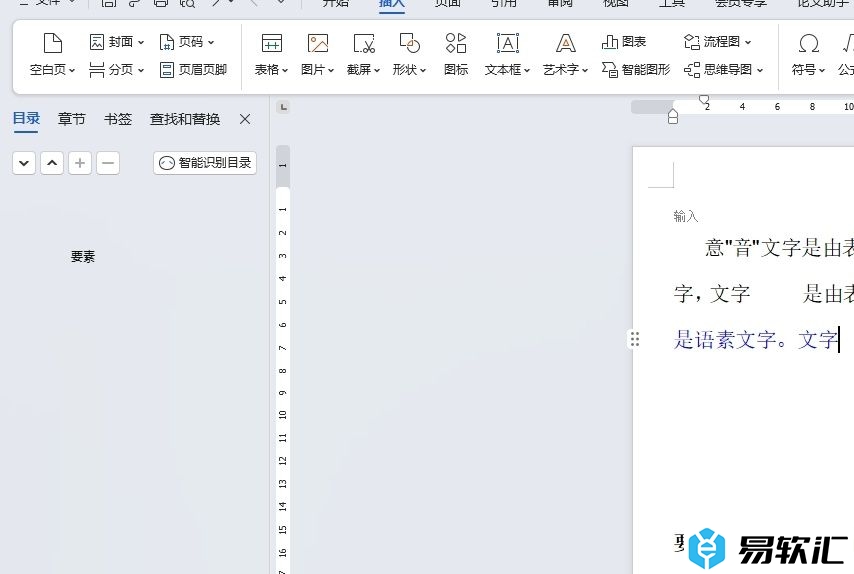This screenshot has height=574, width=854.
Task: Click the header text 输入
Action: coord(685,216)
